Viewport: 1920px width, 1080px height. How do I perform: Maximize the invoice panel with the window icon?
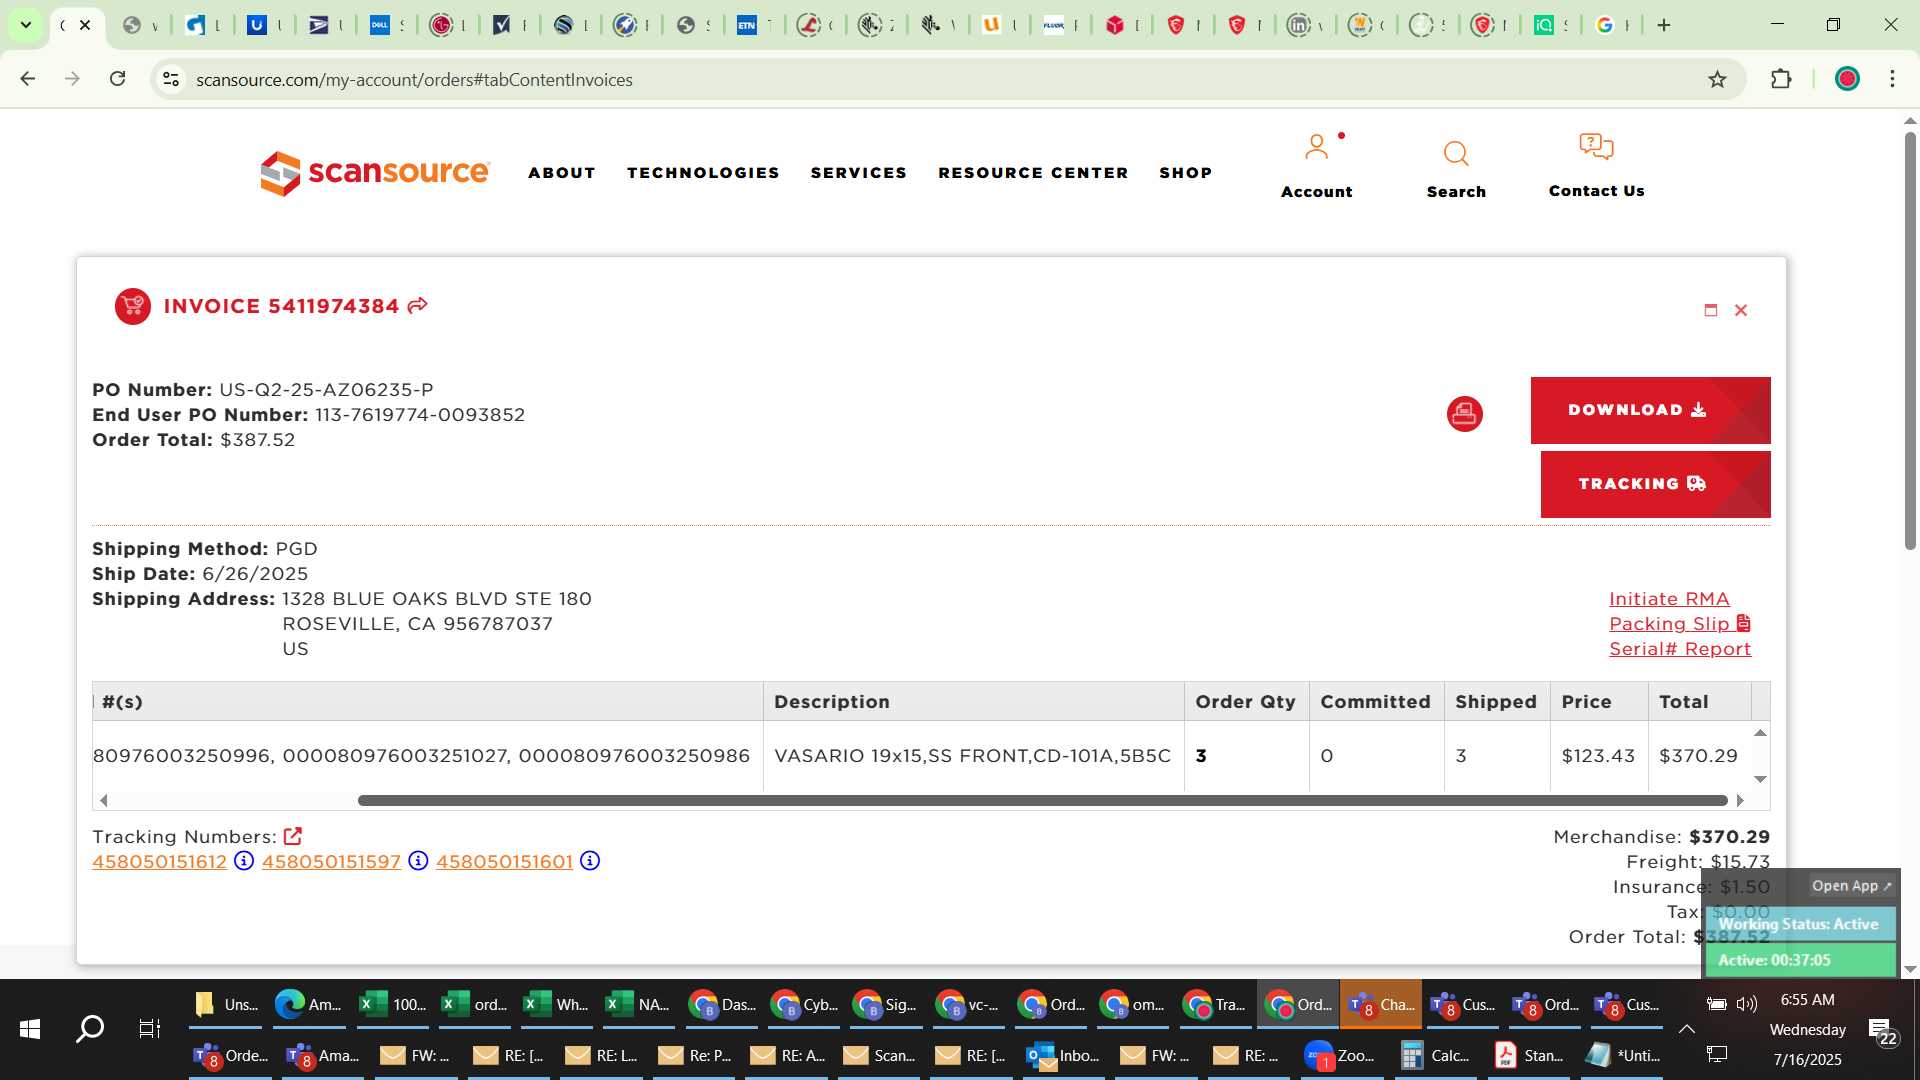click(1711, 310)
